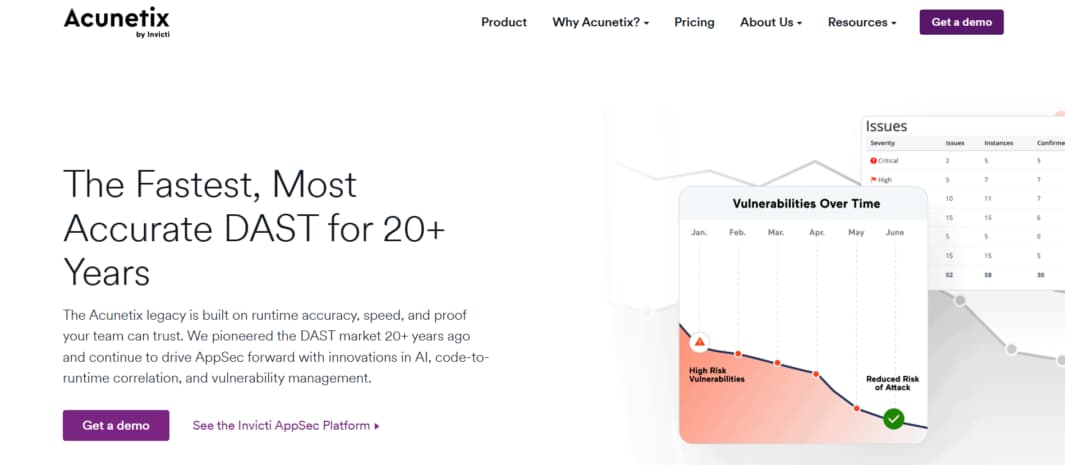The image size is (1065, 465).
Task: Expand the Resources menu
Action: click(x=862, y=22)
